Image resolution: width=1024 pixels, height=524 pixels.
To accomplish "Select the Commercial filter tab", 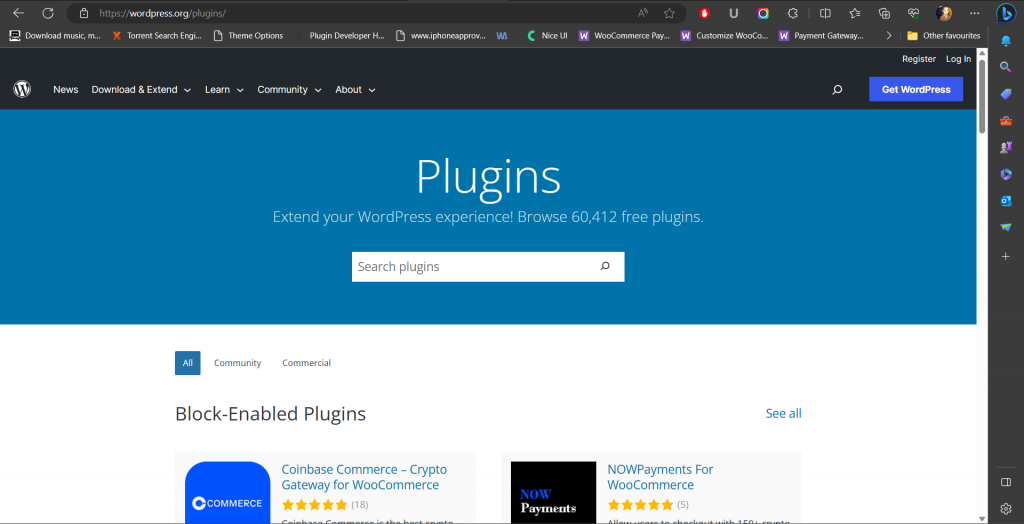I will pyautogui.click(x=306, y=363).
